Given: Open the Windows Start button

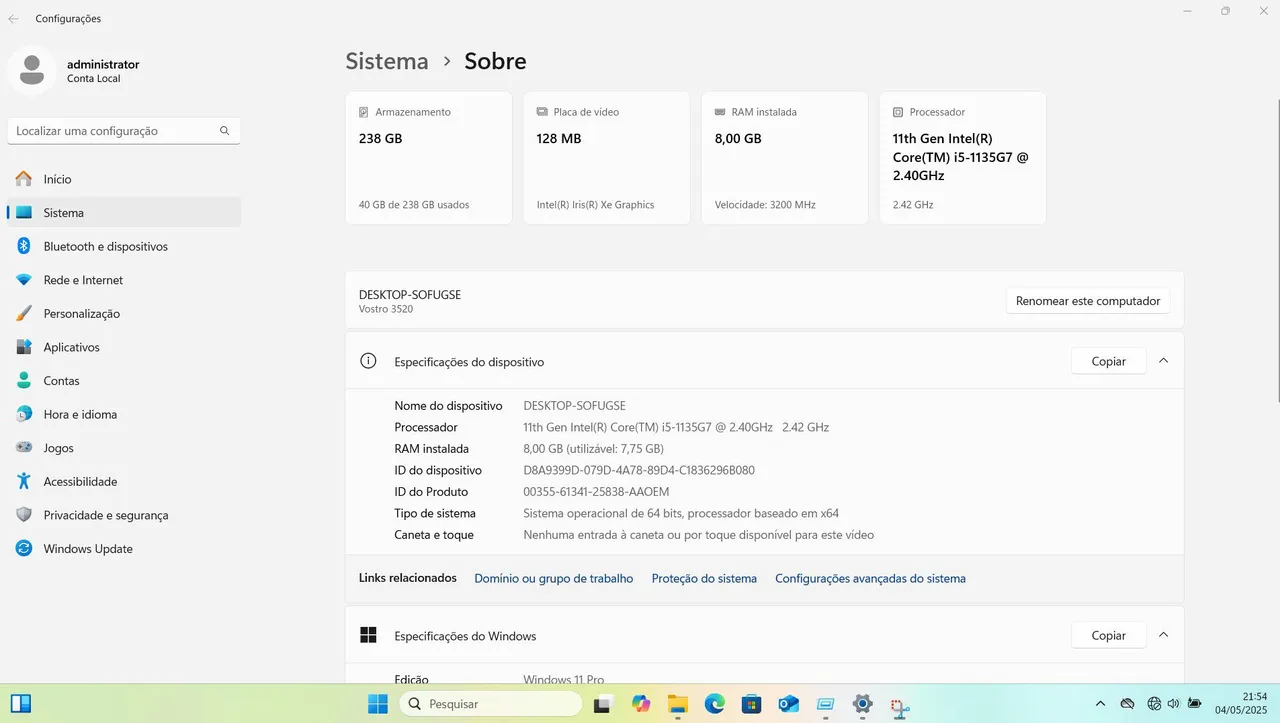Looking at the screenshot, I should [x=378, y=704].
